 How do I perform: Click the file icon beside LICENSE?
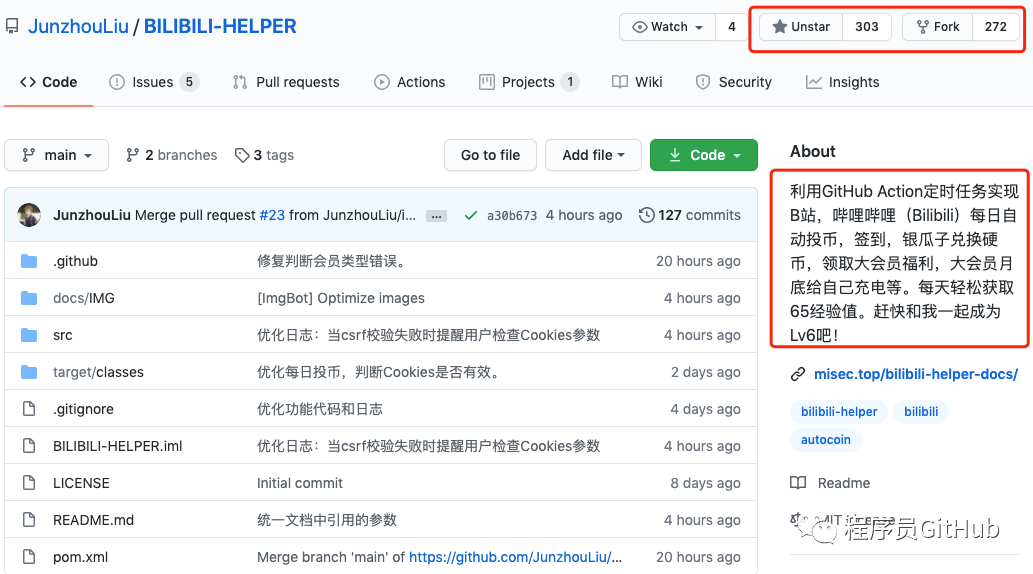coord(29,483)
